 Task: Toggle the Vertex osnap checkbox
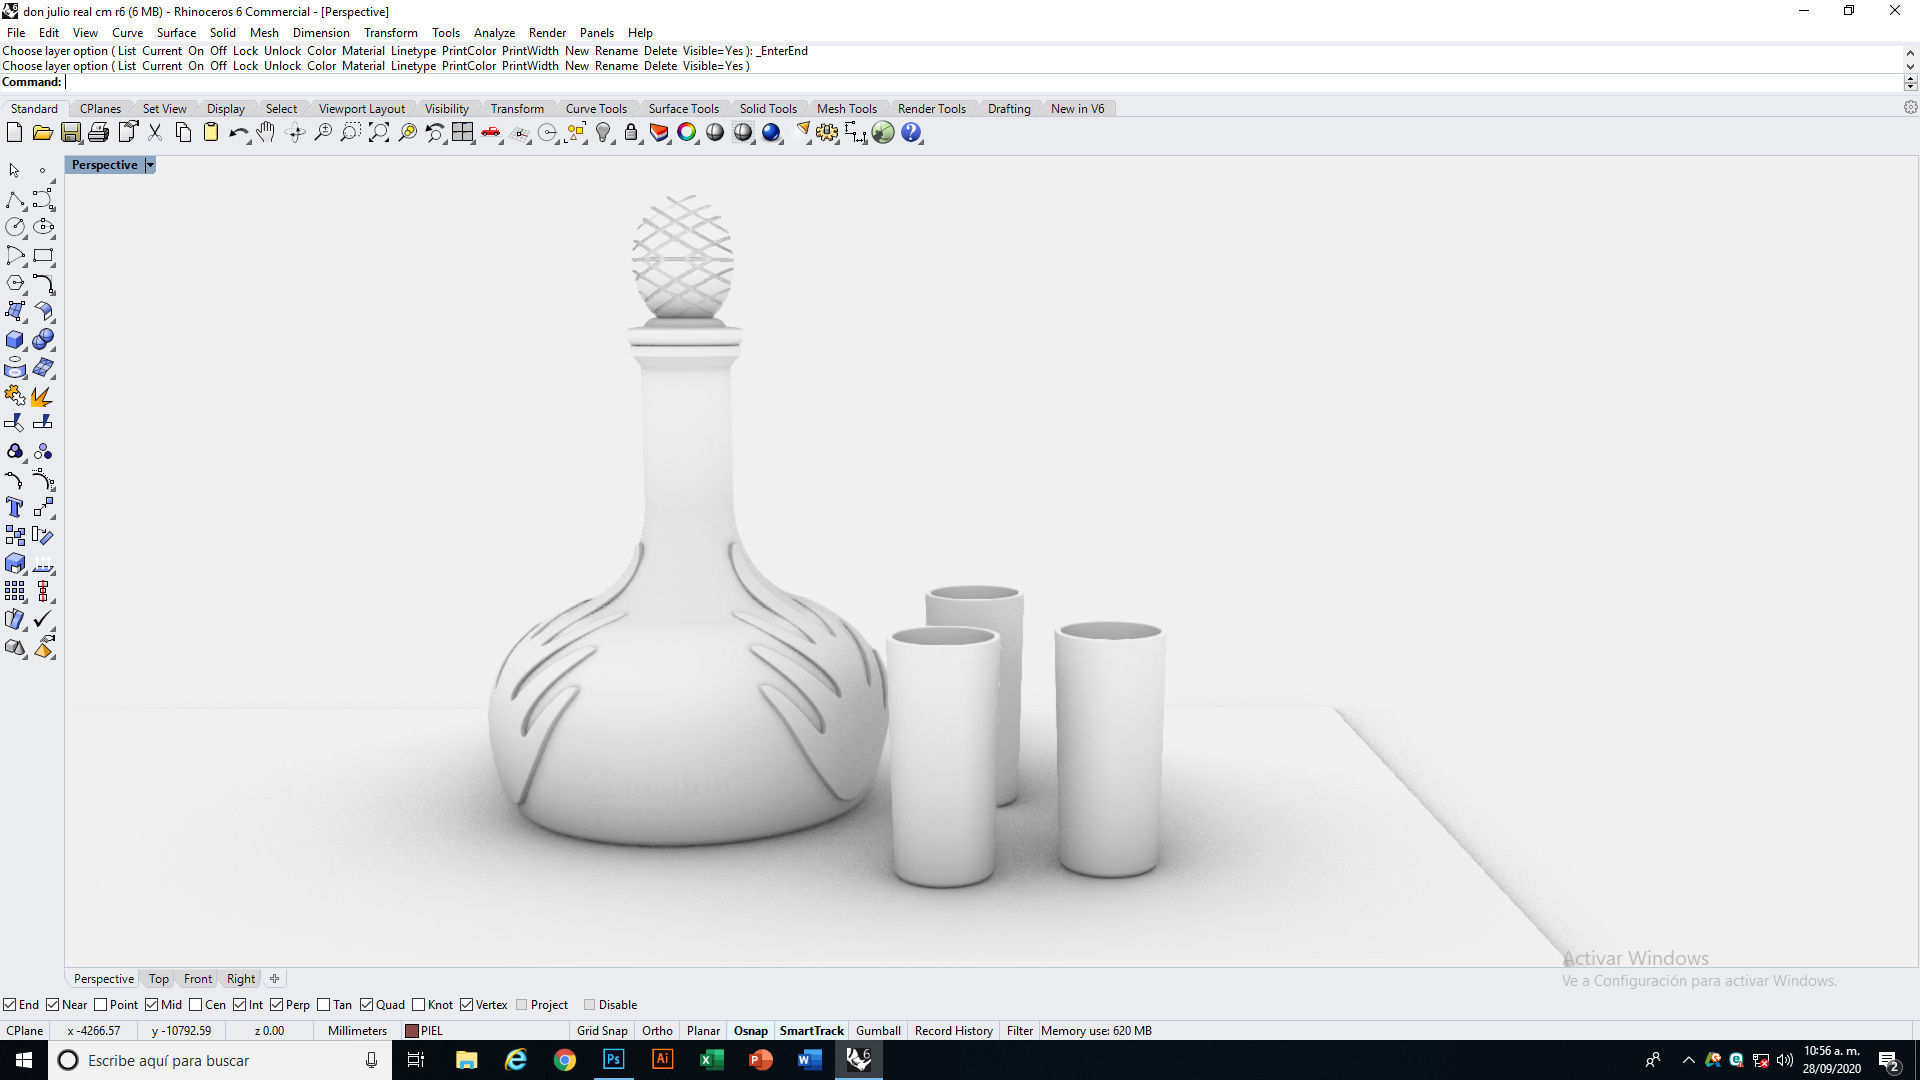[467, 1005]
